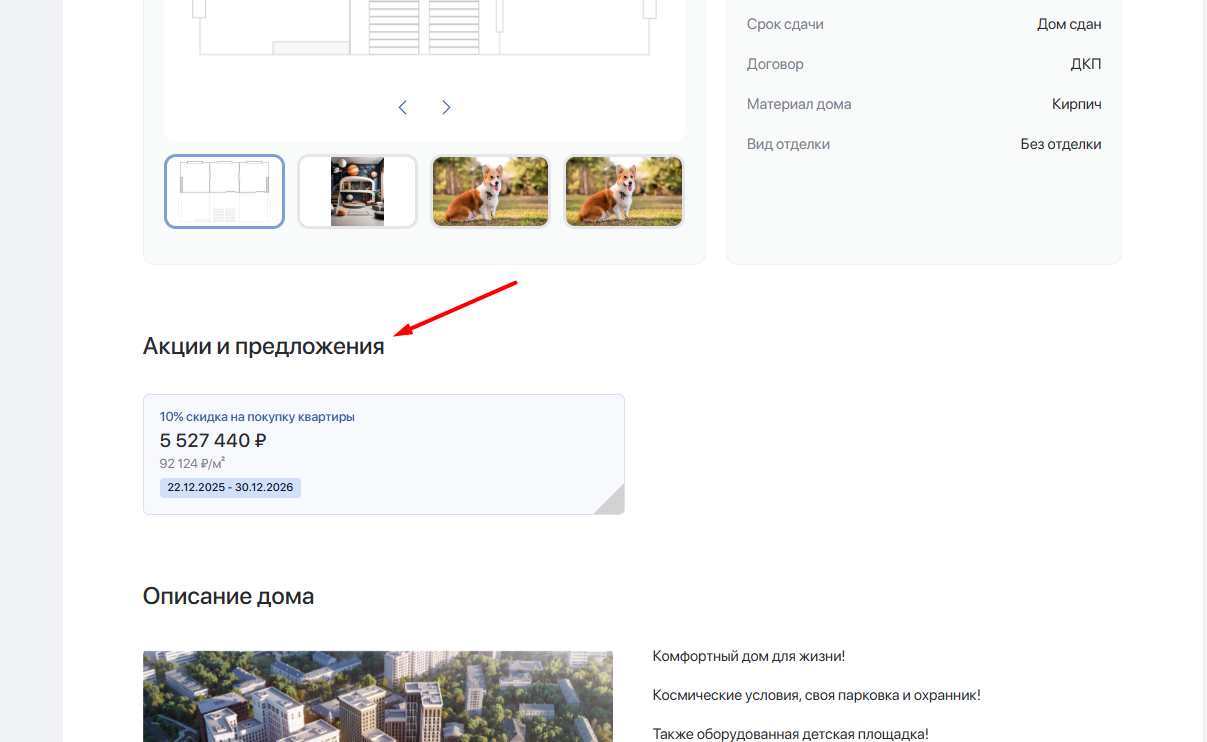Click the 'Без отделки' finishing type value

pos(1060,144)
